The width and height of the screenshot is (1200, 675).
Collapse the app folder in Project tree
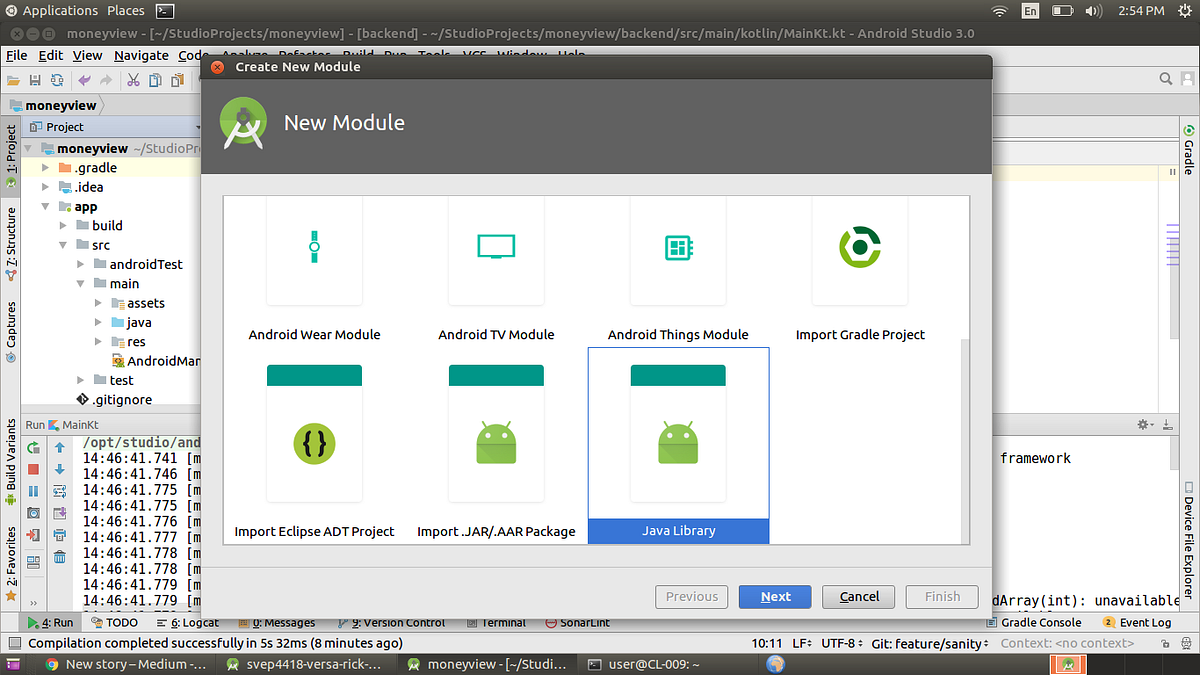(47, 206)
